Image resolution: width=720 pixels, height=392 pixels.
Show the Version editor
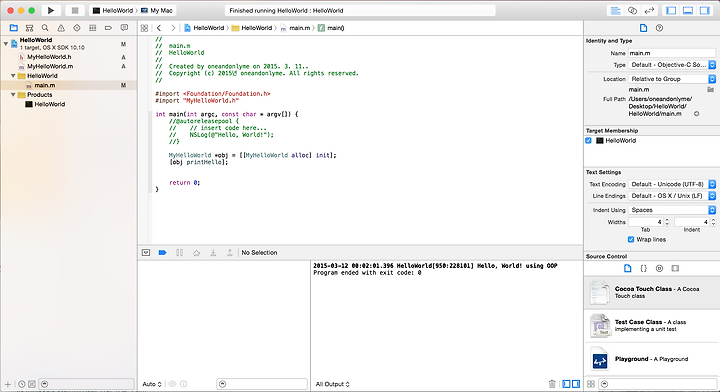(x=649, y=11)
